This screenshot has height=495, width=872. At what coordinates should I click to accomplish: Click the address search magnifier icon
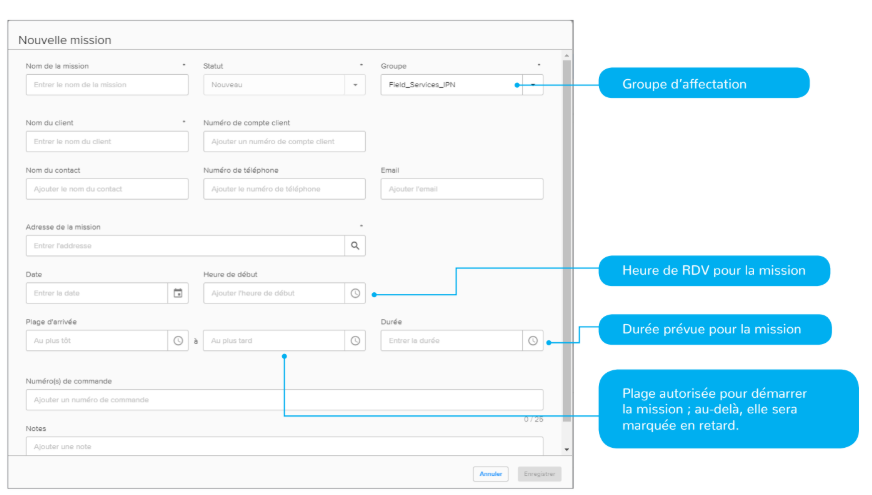[355, 245]
